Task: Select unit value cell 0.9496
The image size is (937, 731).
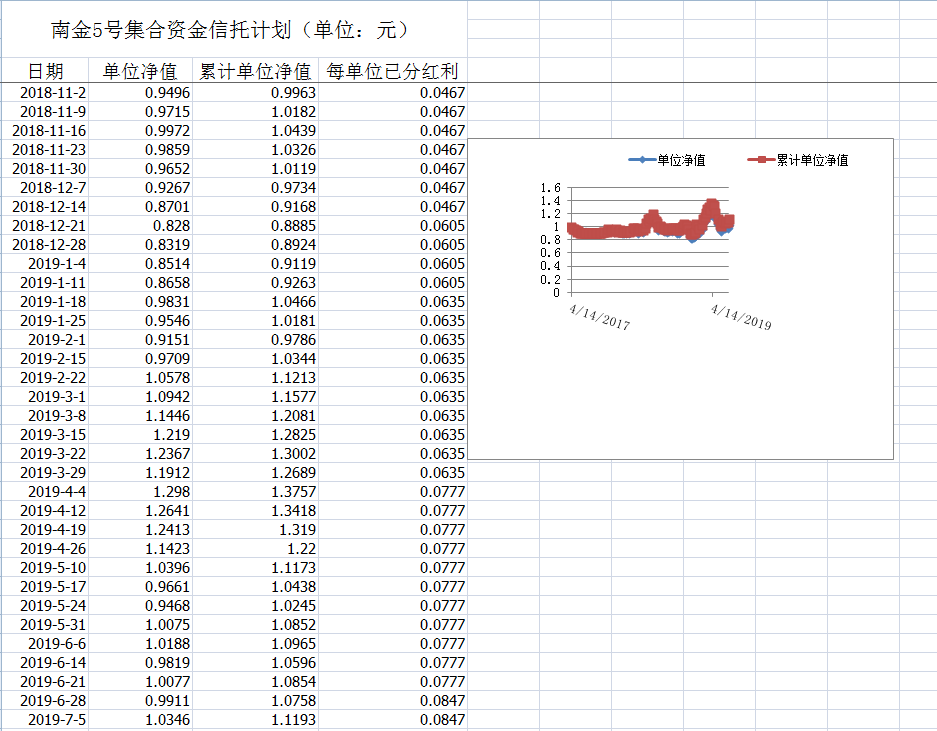Action: 140,93
